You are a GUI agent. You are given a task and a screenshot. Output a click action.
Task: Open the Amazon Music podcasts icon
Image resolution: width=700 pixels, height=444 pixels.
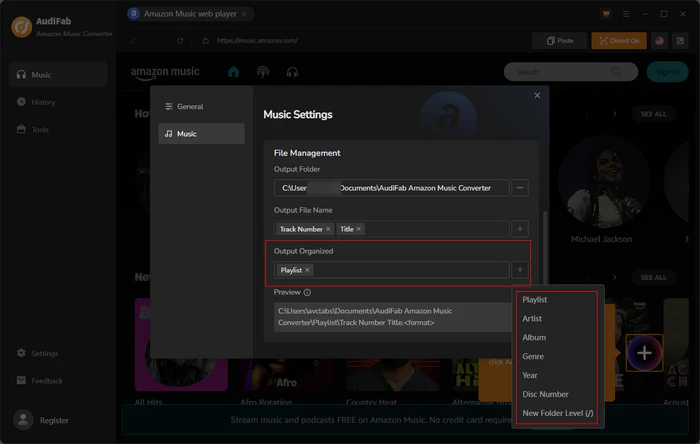(263, 72)
